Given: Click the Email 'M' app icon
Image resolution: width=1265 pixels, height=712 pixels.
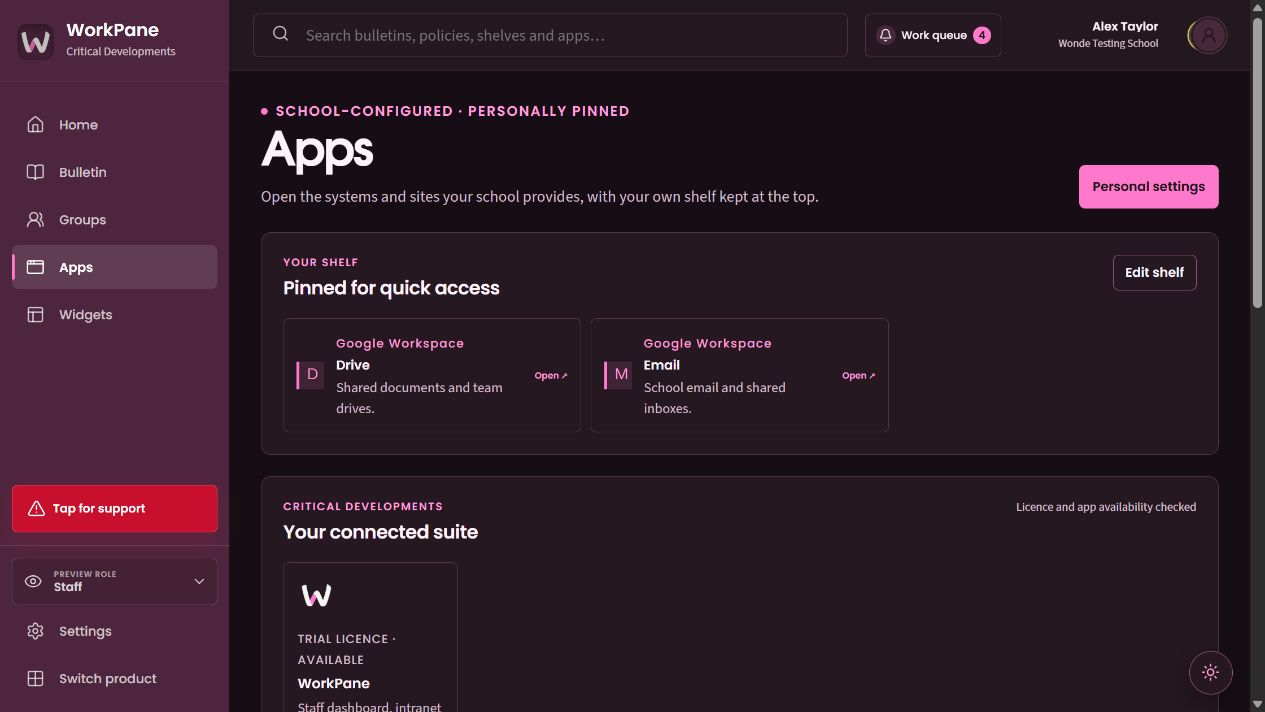Looking at the screenshot, I should (x=619, y=375).
